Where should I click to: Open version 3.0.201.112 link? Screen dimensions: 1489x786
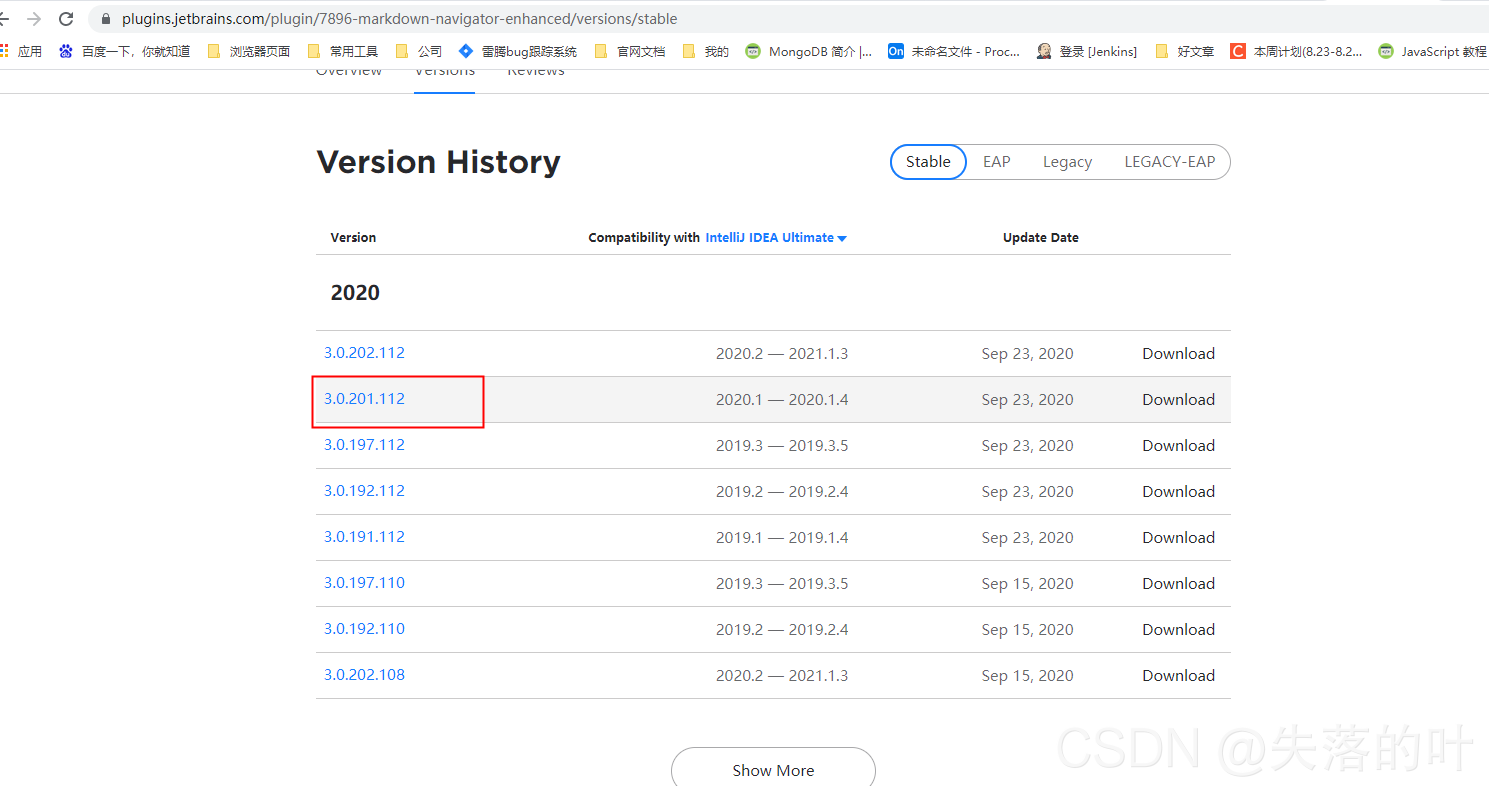pyautogui.click(x=364, y=399)
